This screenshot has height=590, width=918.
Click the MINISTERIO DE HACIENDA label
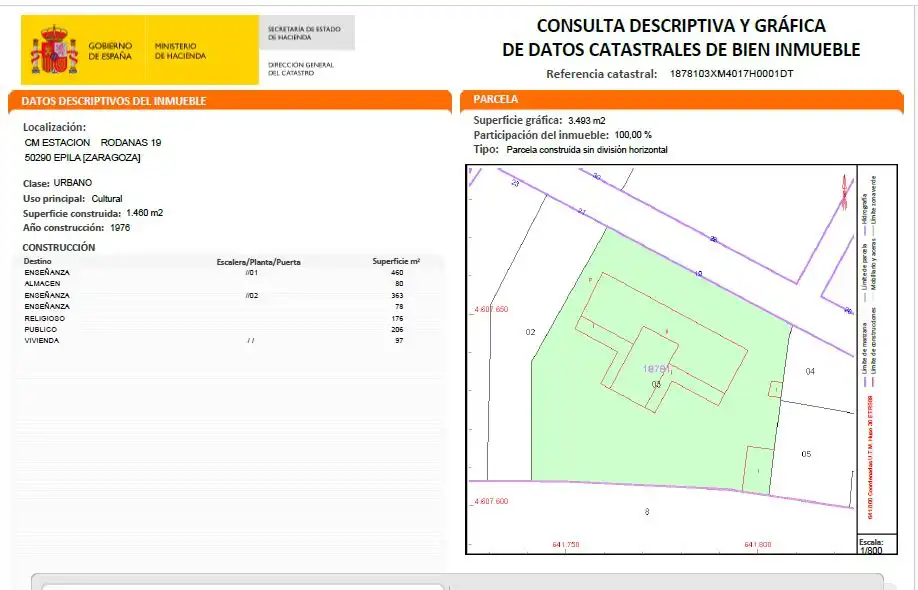pos(180,51)
